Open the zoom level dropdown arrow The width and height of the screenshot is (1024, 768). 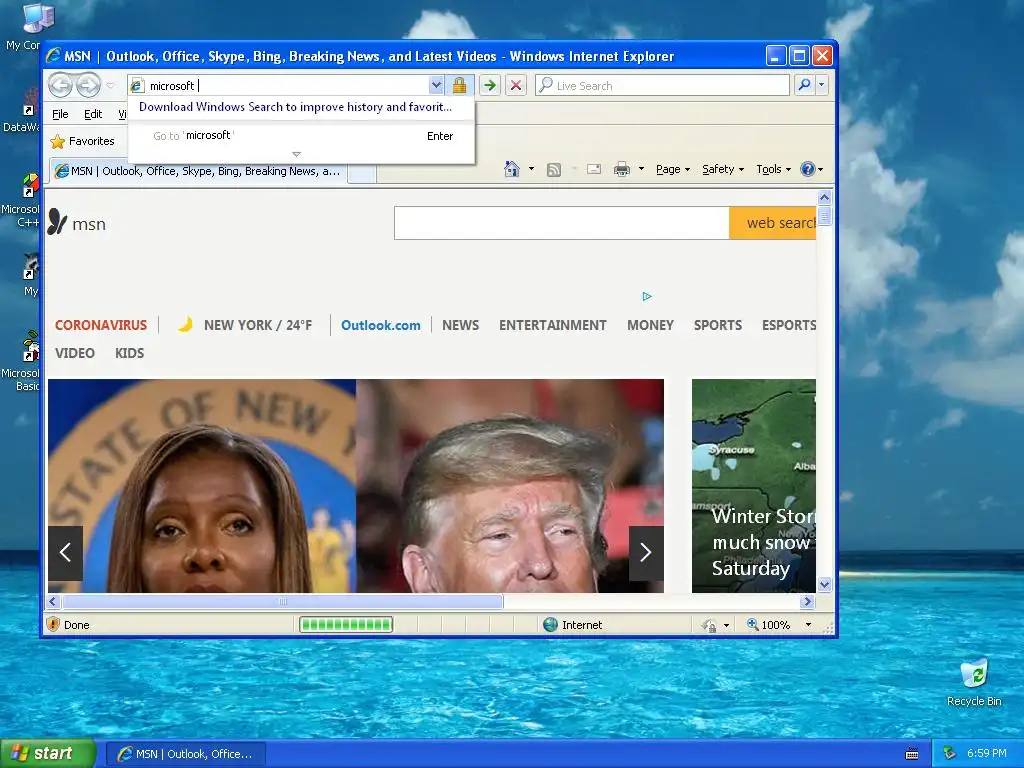[808, 625]
